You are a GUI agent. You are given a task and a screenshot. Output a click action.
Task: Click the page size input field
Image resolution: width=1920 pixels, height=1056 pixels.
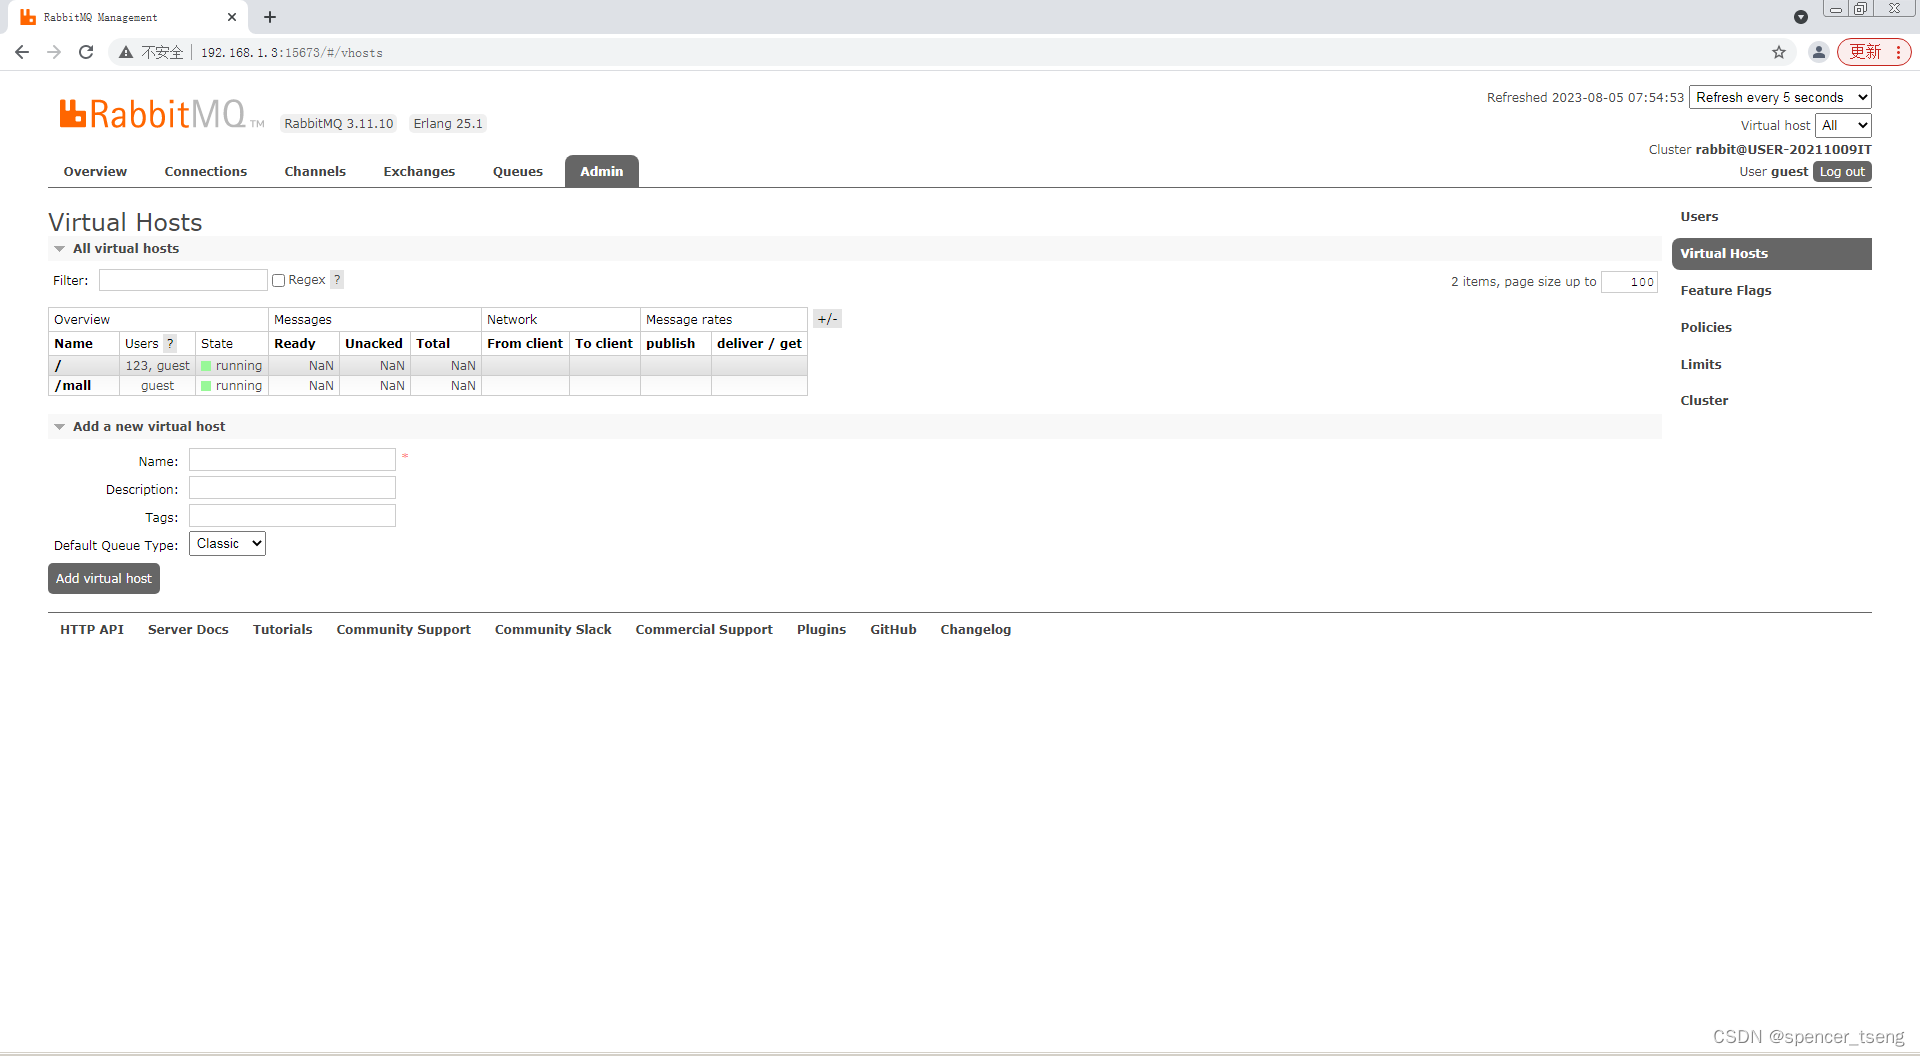(x=1629, y=282)
